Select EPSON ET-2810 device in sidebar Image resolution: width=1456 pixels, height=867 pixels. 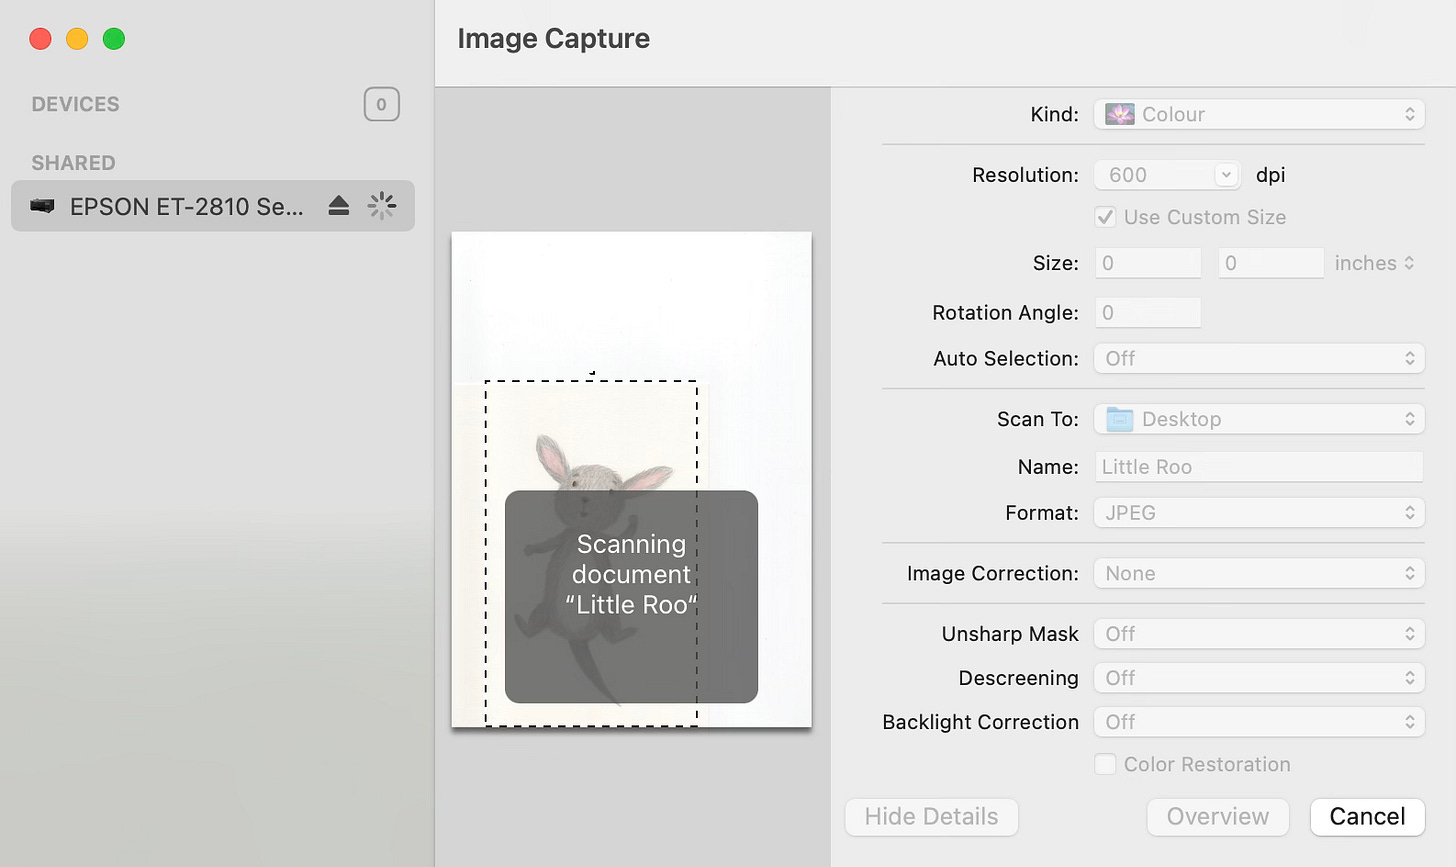click(x=213, y=206)
